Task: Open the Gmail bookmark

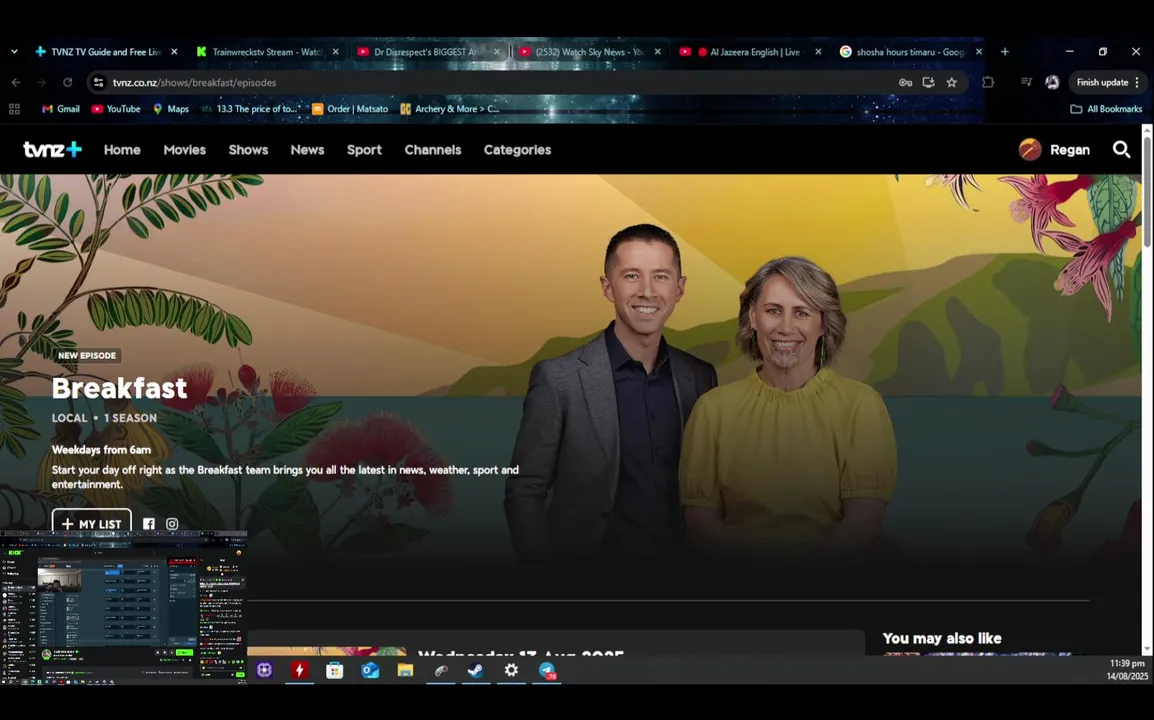Action: [60, 109]
